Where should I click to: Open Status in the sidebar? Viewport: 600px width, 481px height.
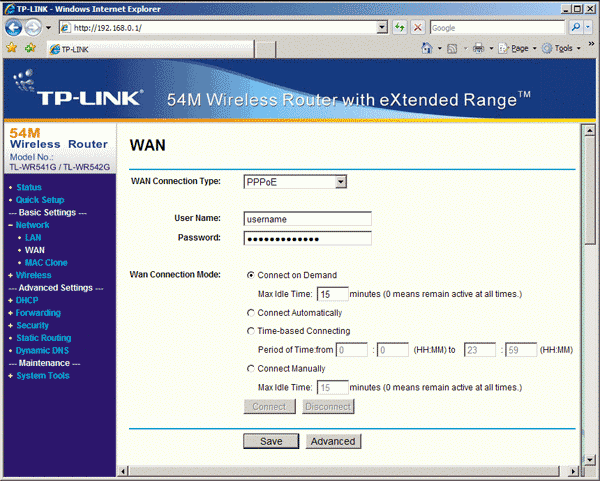click(29, 187)
